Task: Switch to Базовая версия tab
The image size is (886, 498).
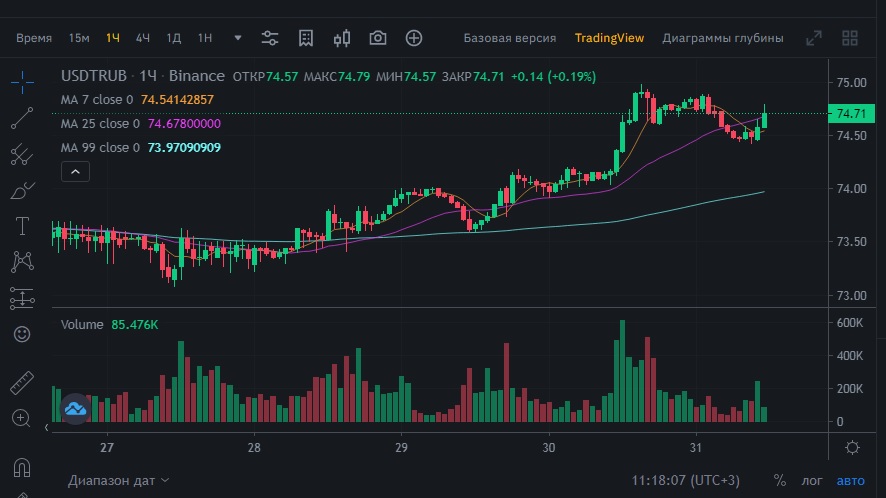Action: pos(510,38)
